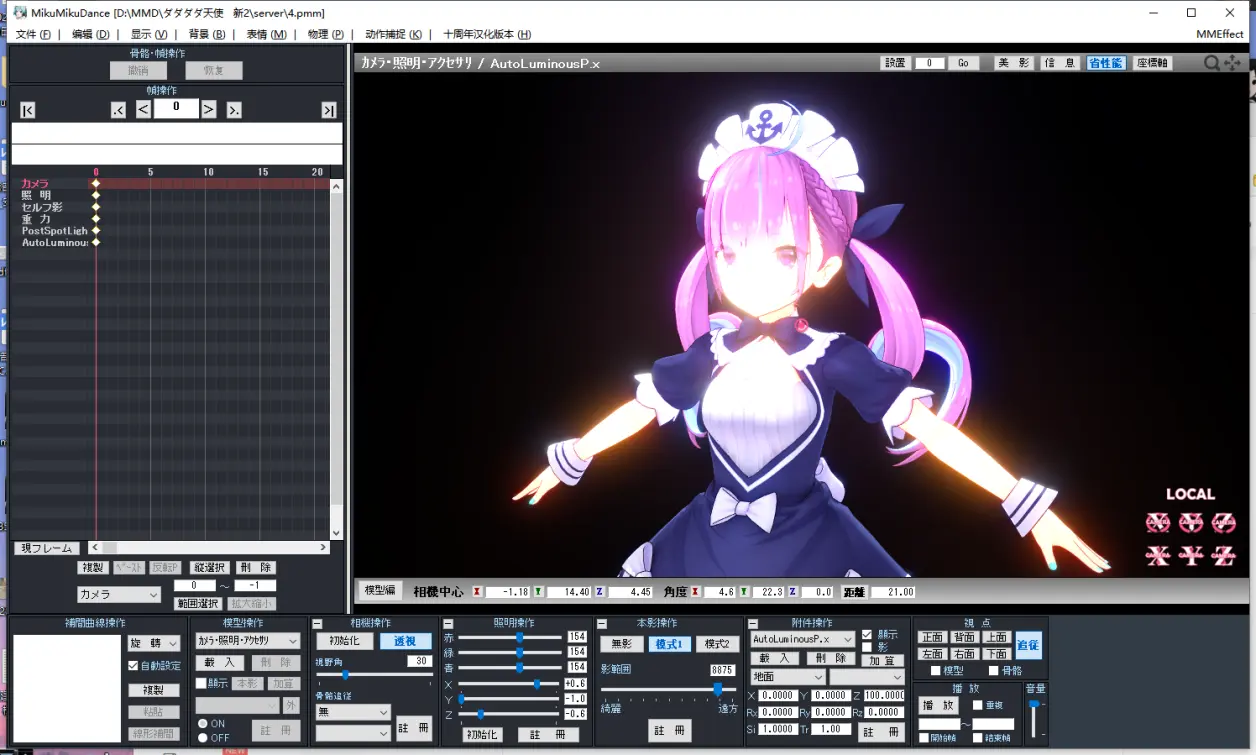Collapse the 相機操作 camera panel

pos(317,623)
